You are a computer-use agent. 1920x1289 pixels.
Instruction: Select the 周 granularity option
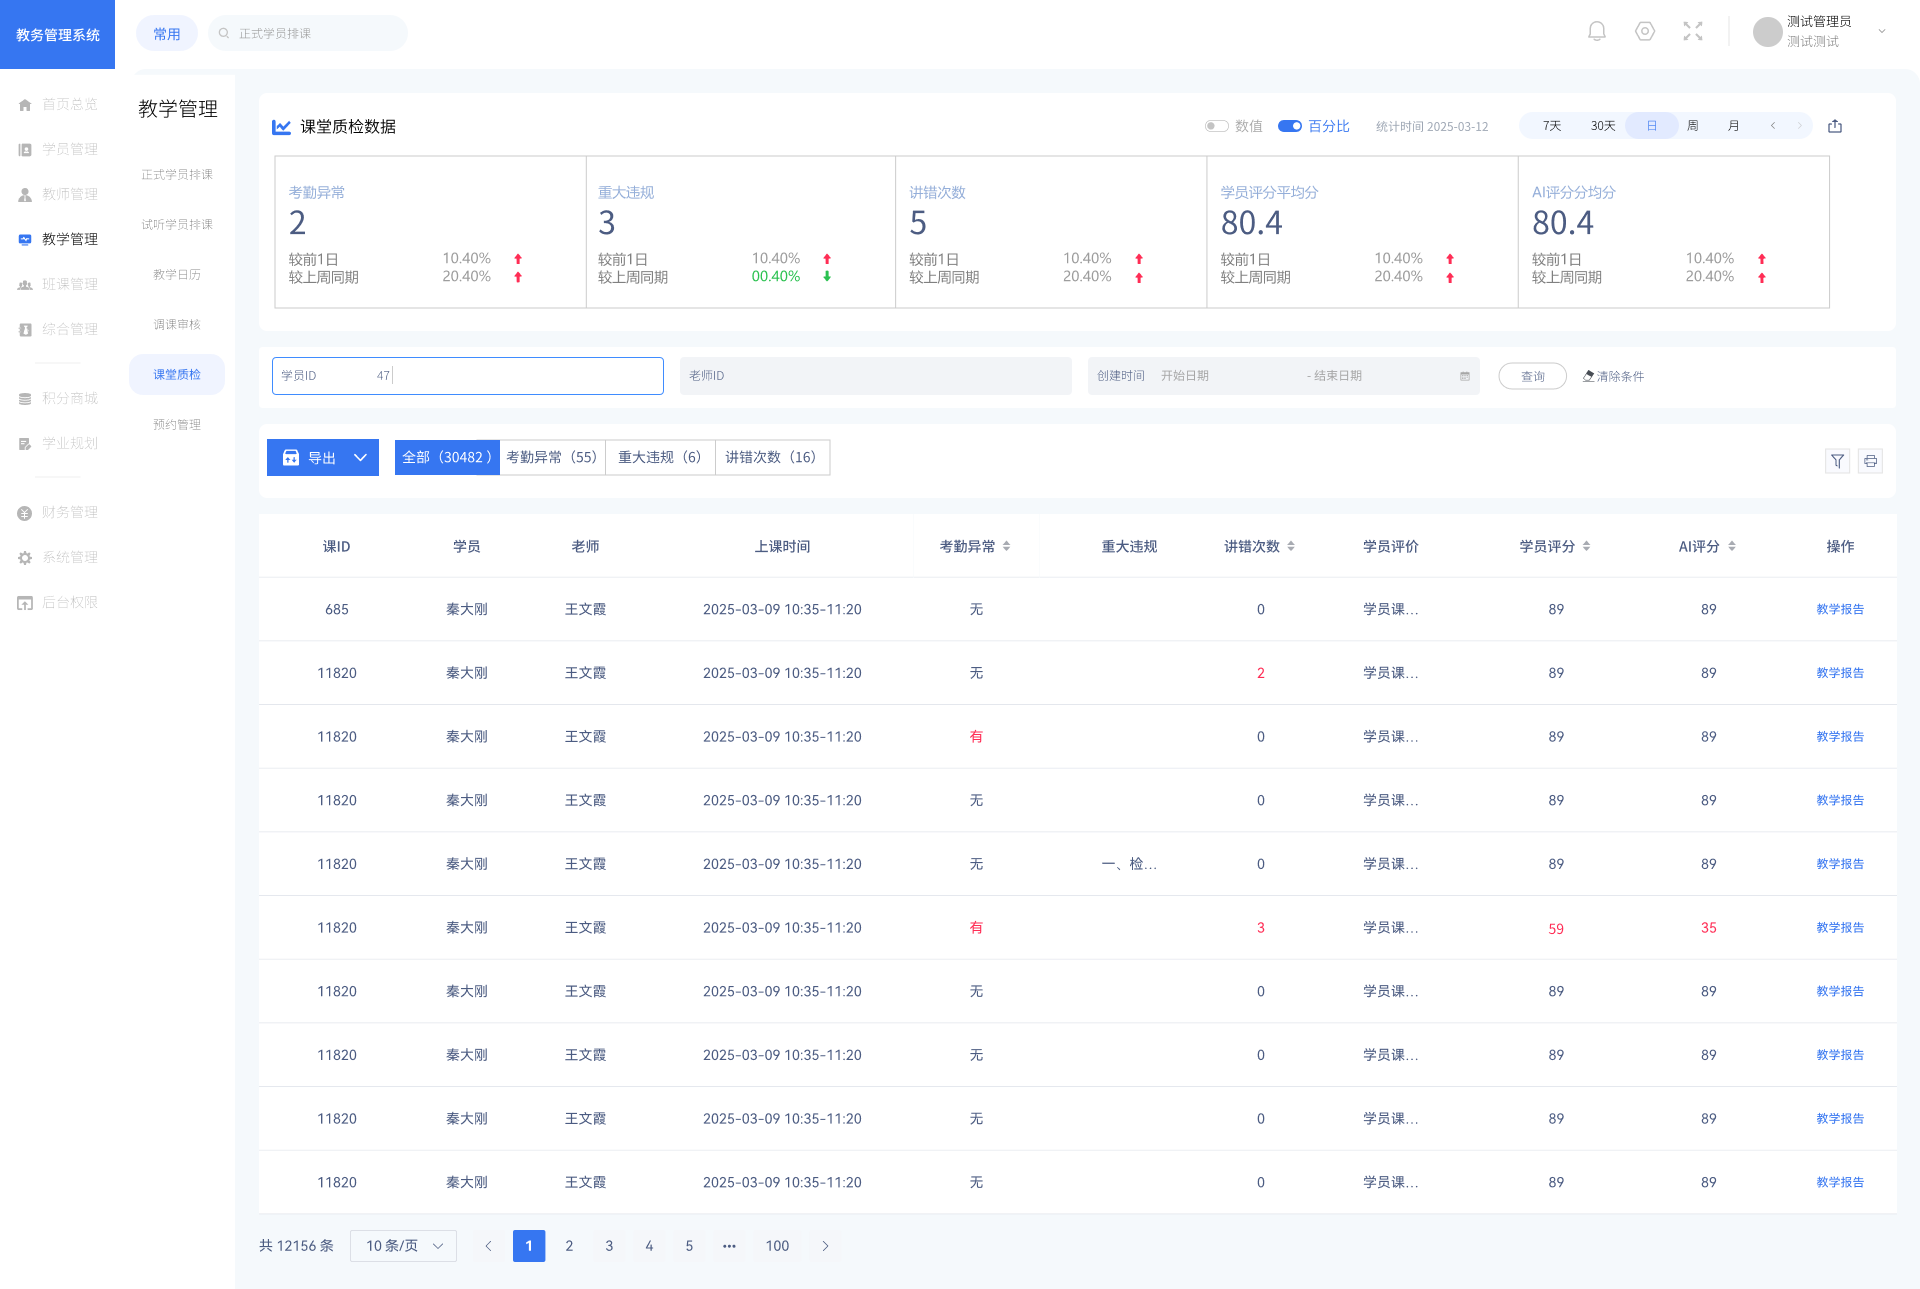click(x=1693, y=126)
